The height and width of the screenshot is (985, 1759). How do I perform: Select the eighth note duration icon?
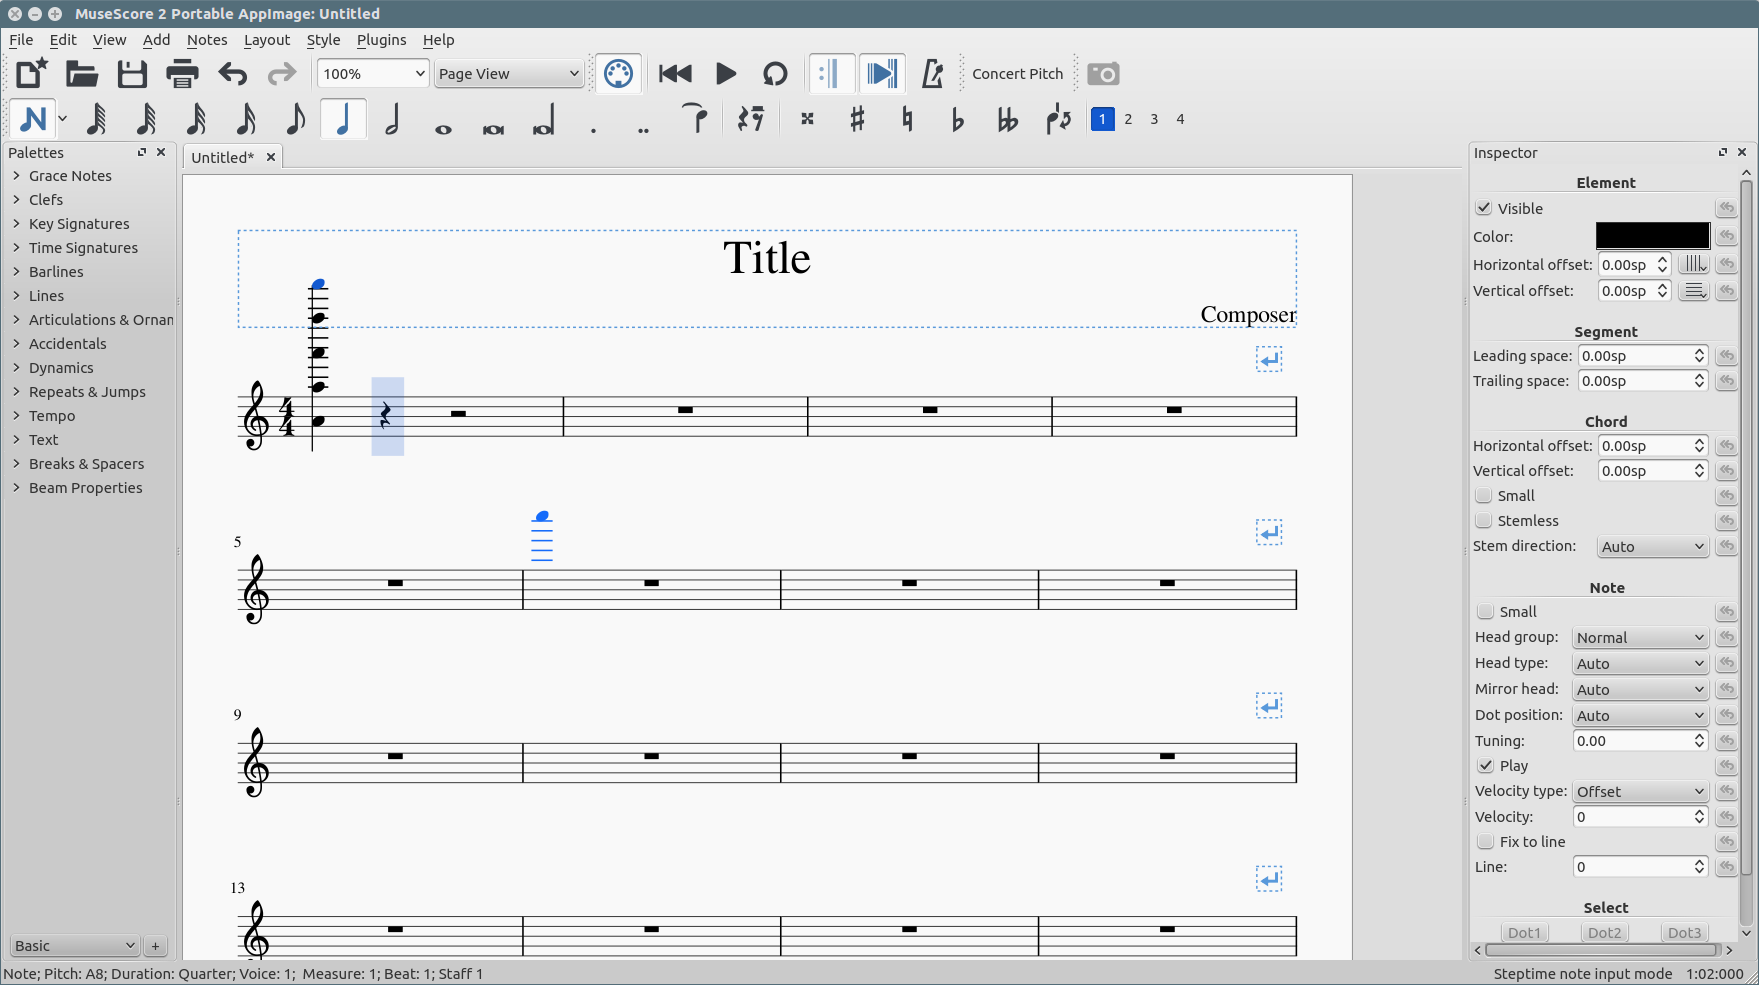coord(294,119)
